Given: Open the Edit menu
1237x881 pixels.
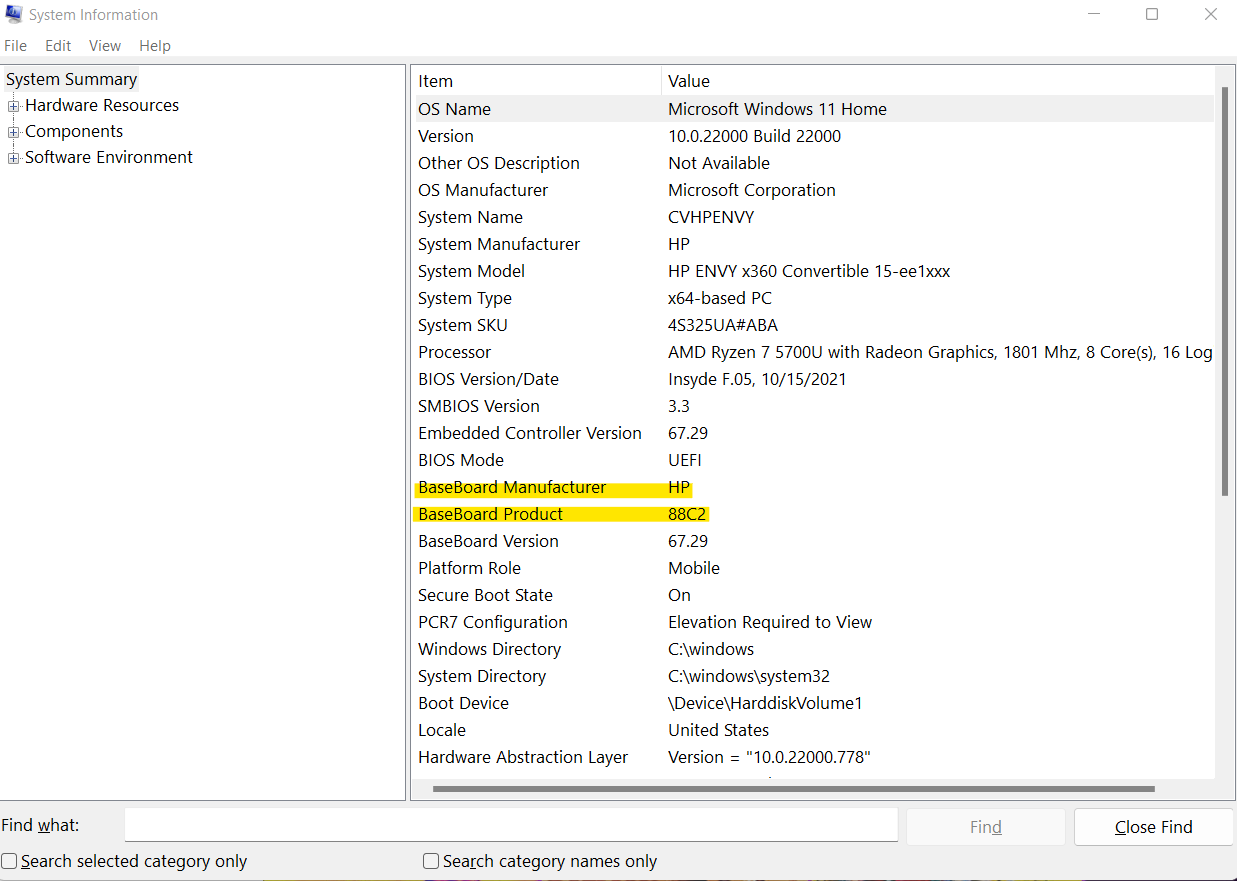Looking at the screenshot, I should [x=58, y=46].
